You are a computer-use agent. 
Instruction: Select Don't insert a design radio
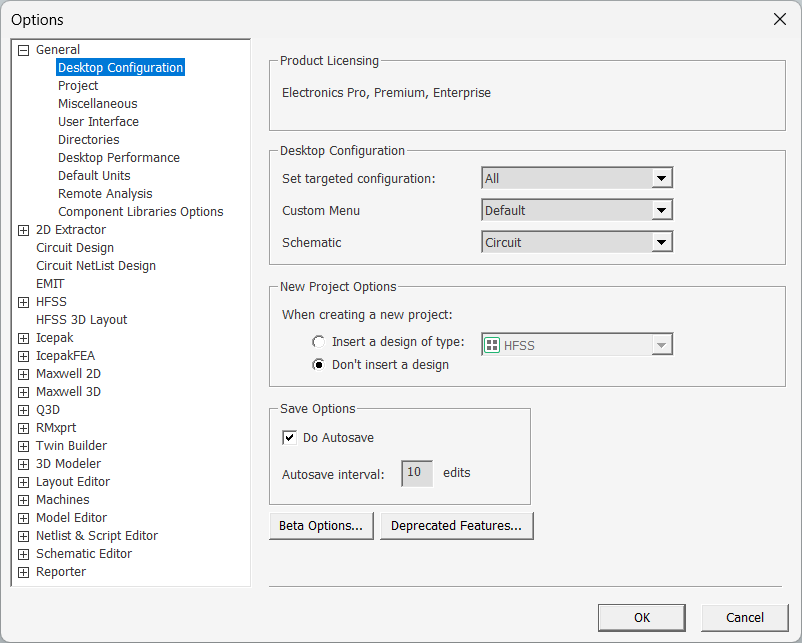pyautogui.click(x=318, y=365)
